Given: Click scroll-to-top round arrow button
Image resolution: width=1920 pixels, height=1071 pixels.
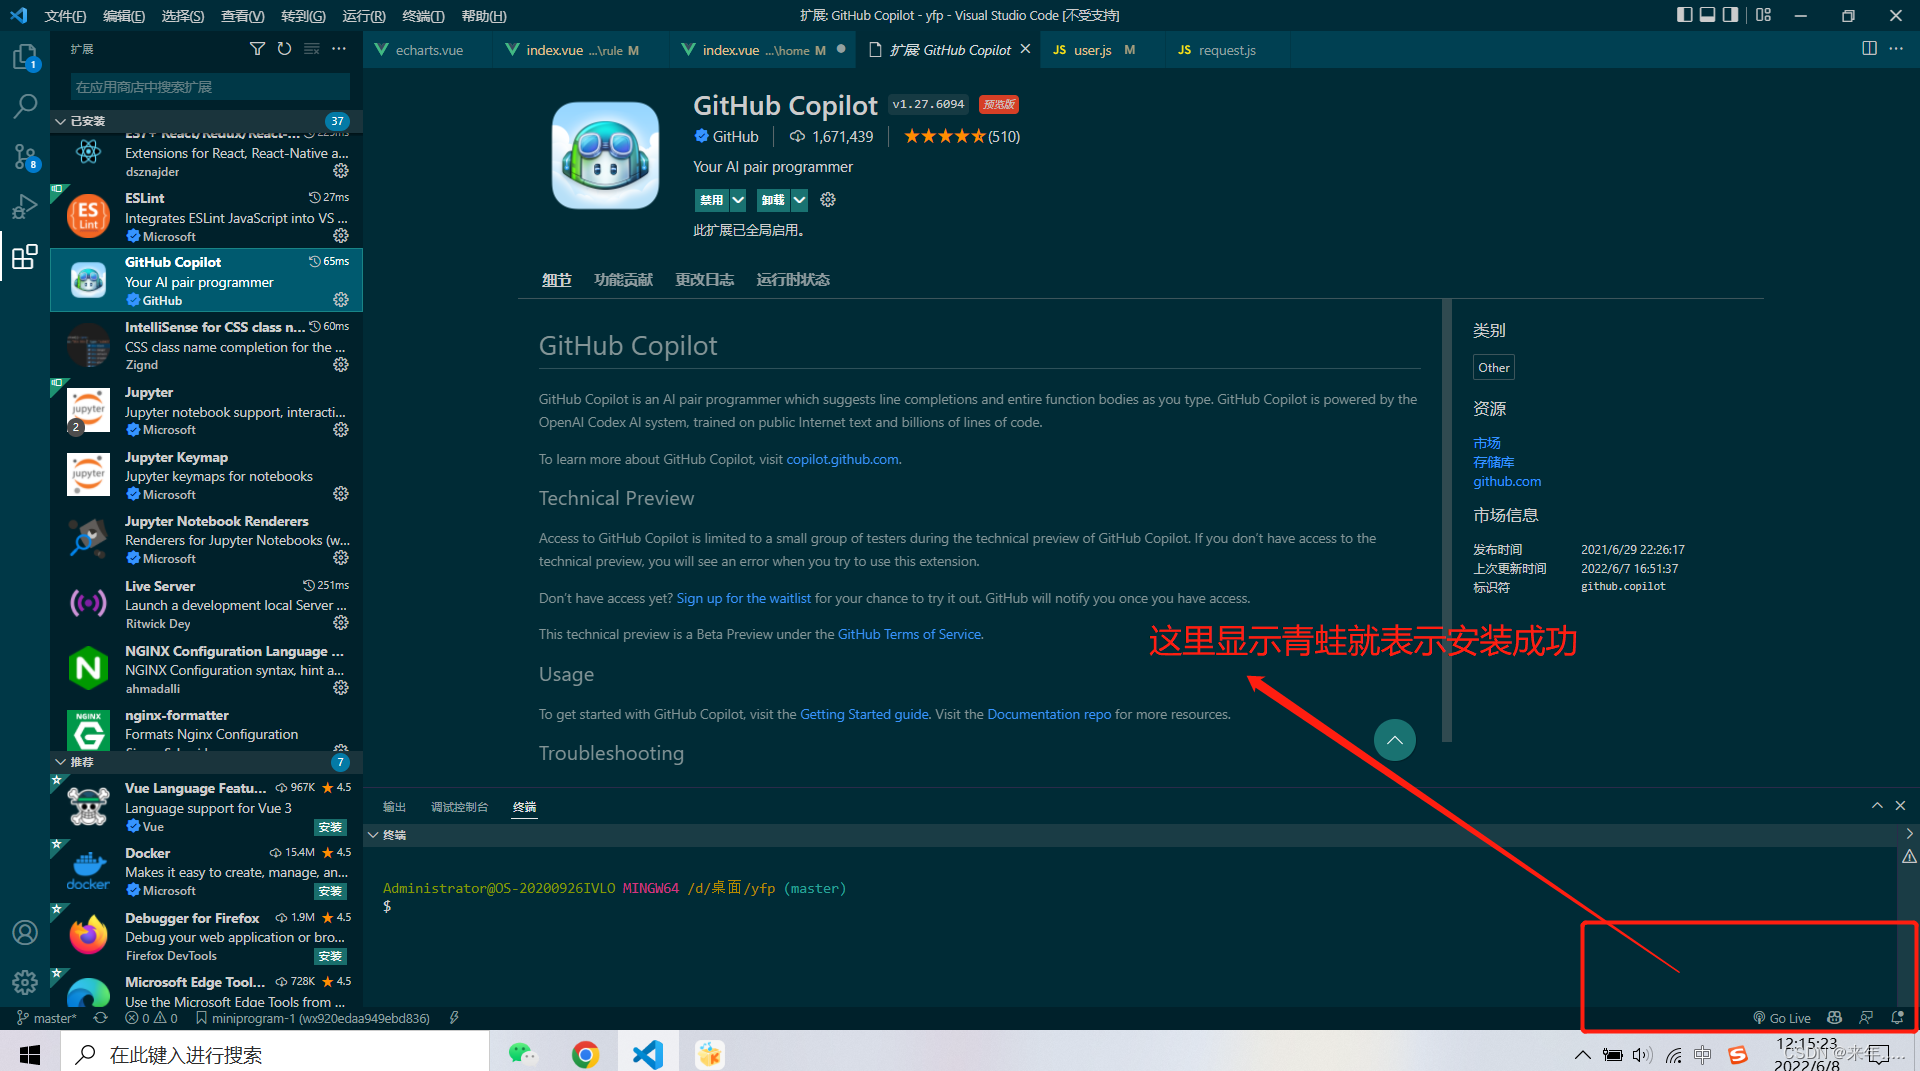Looking at the screenshot, I should click(x=1394, y=740).
